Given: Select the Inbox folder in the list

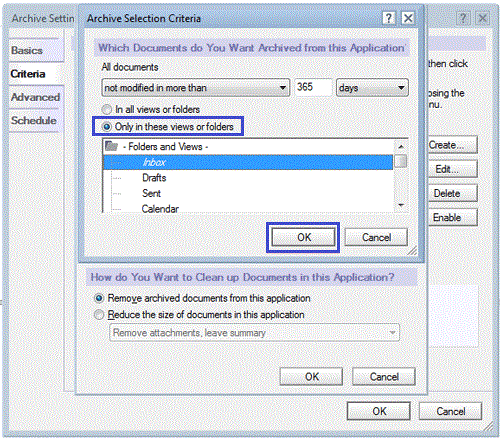Looking at the screenshot, I should click(x=248, y=162).
